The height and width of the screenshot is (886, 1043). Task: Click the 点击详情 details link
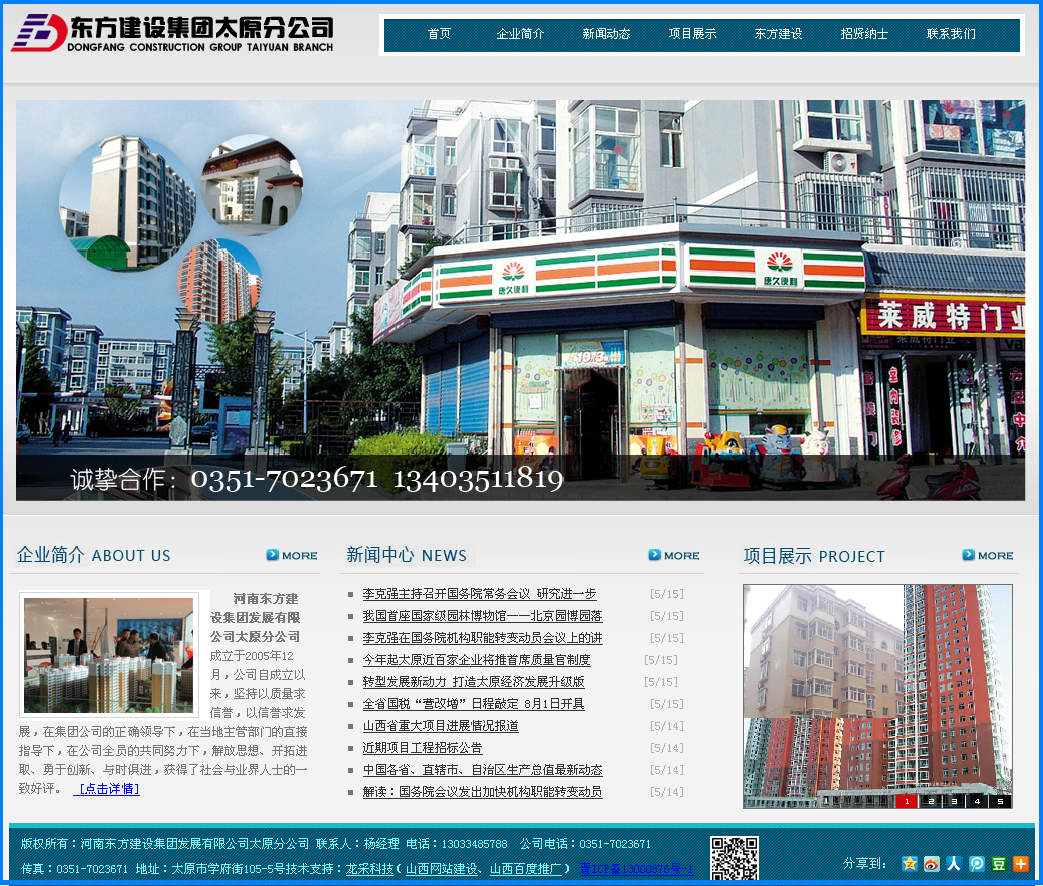[110, 789]
